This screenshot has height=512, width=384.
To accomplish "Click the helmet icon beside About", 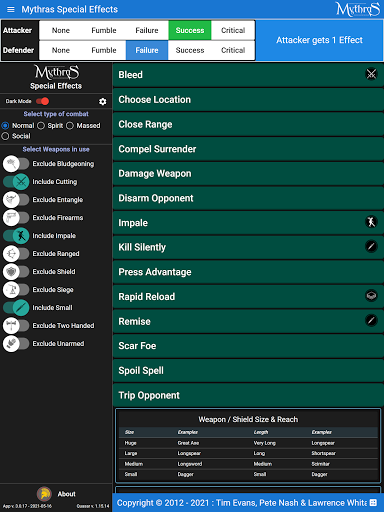I will point(44,494).
